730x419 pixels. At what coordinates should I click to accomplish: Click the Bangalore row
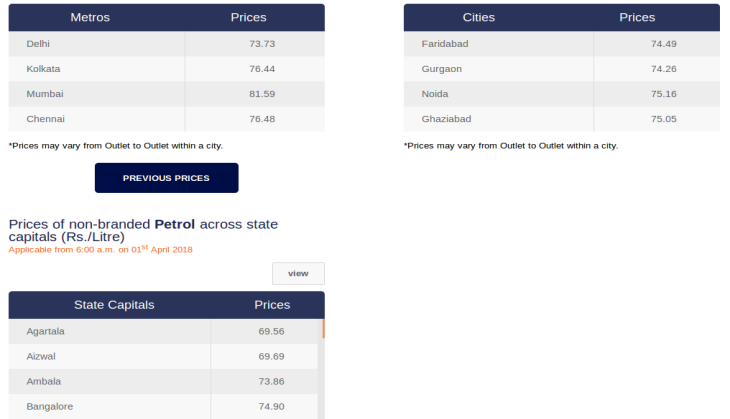[x=163, y=406]
